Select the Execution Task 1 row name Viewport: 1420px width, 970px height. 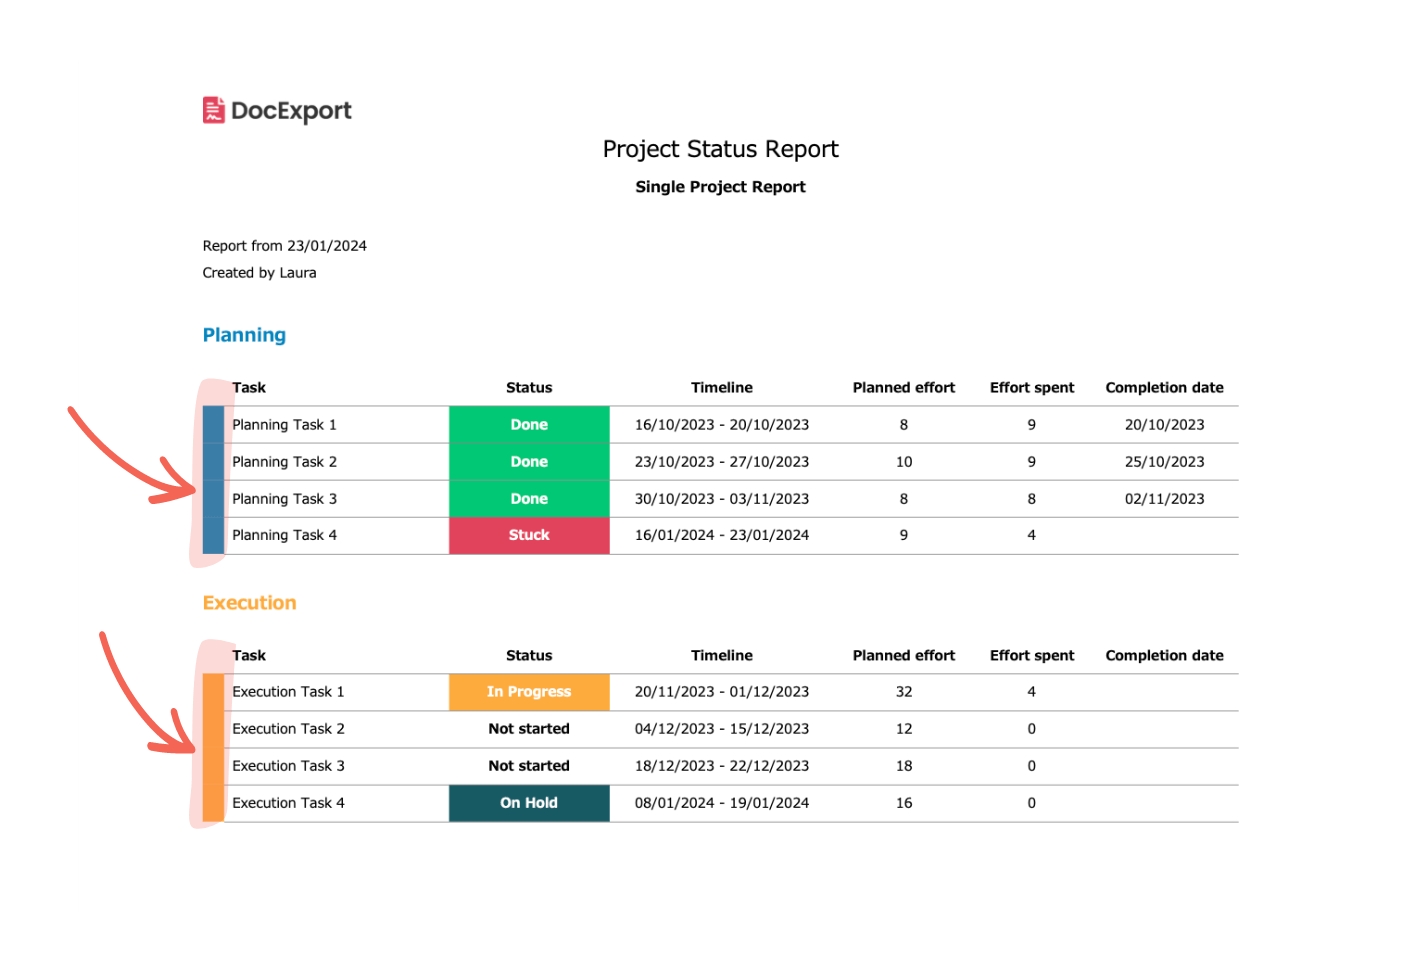(x=288, y=692)
